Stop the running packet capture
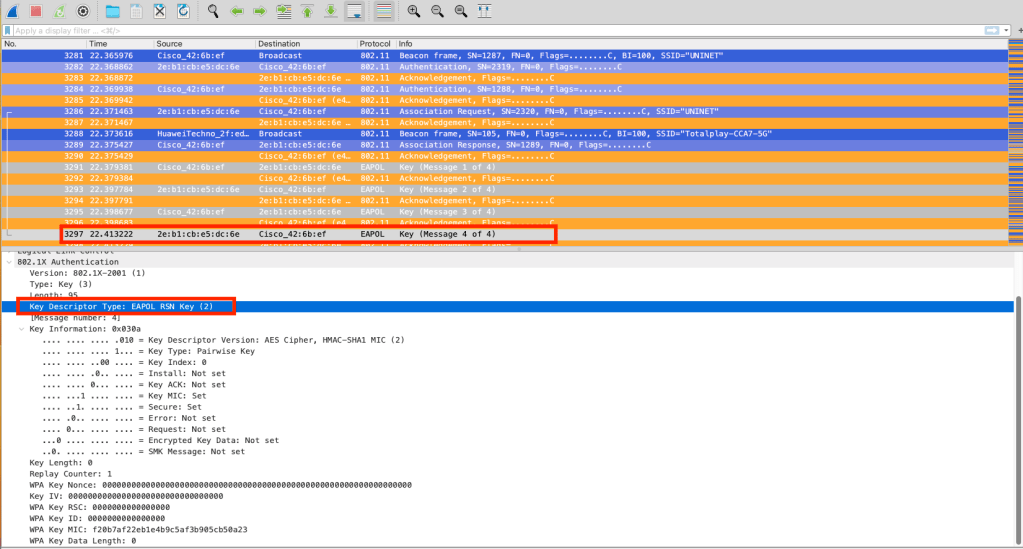Viewport: 1023px width, 549px height. [x=36, y=11]
